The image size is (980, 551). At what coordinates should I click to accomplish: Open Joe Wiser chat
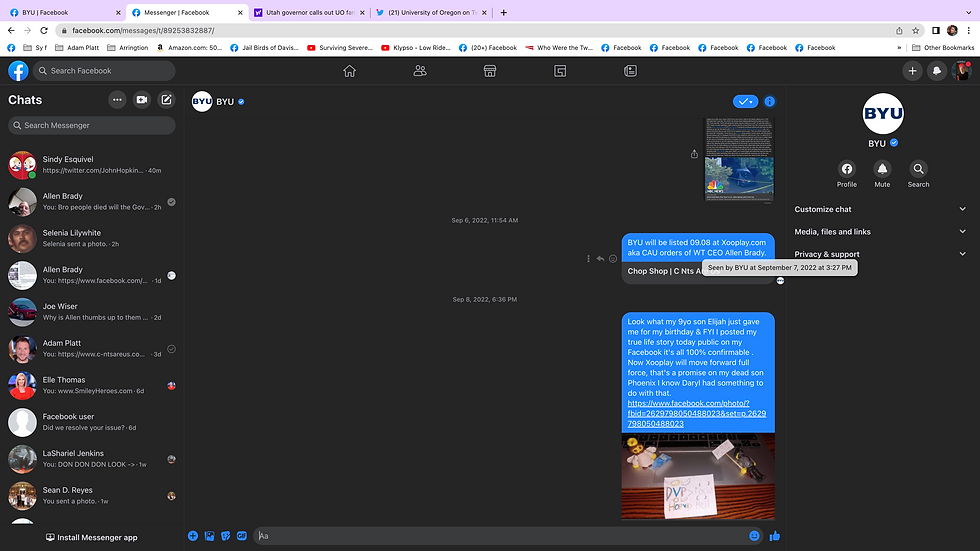point(92,312)
